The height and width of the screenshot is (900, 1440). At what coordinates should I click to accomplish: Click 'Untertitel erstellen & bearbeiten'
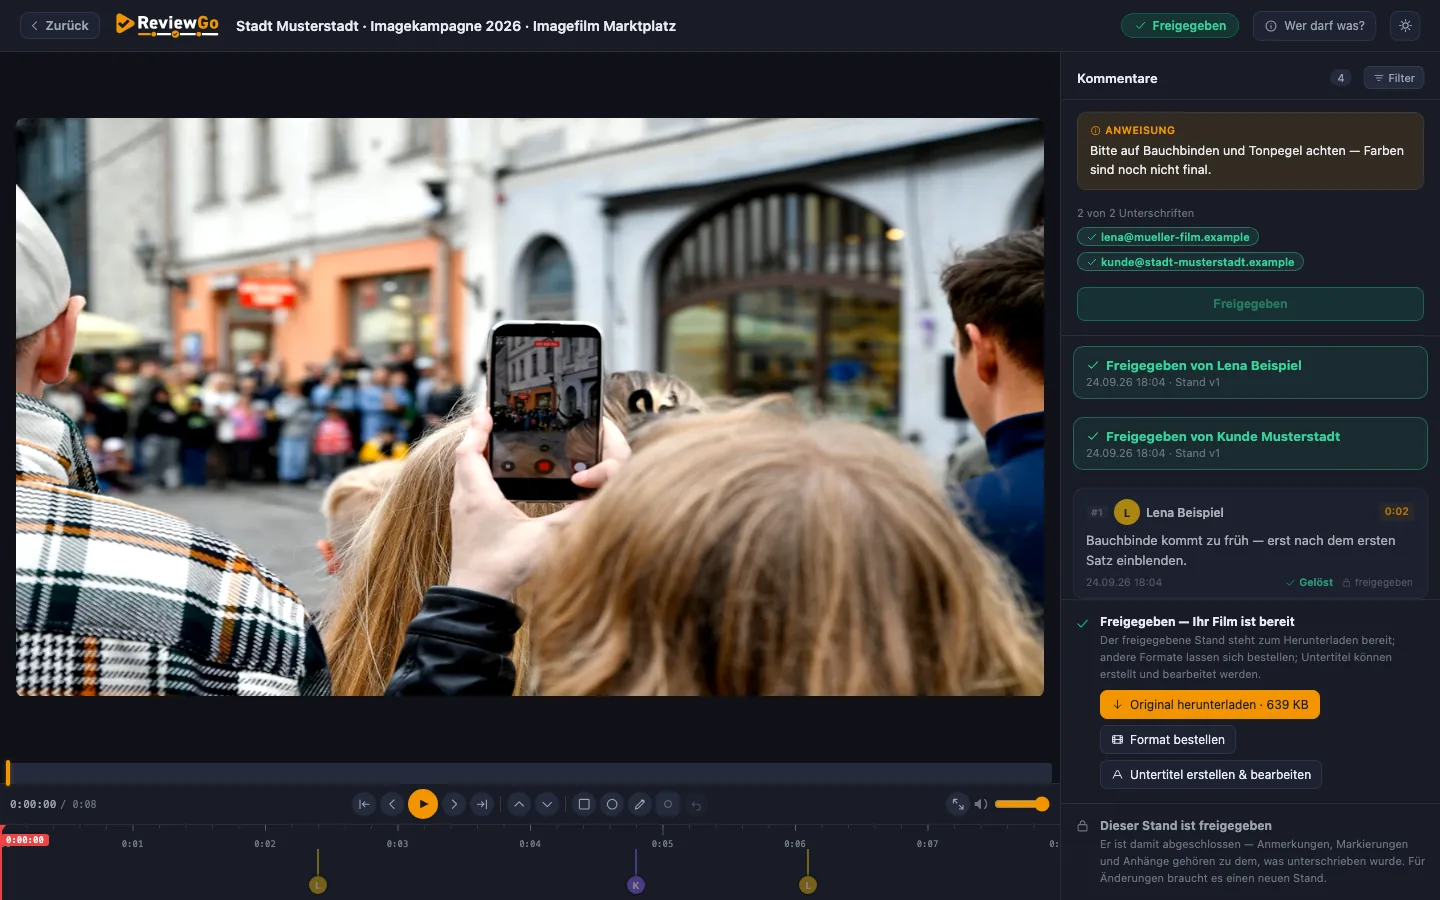(x=1211, y=775)
